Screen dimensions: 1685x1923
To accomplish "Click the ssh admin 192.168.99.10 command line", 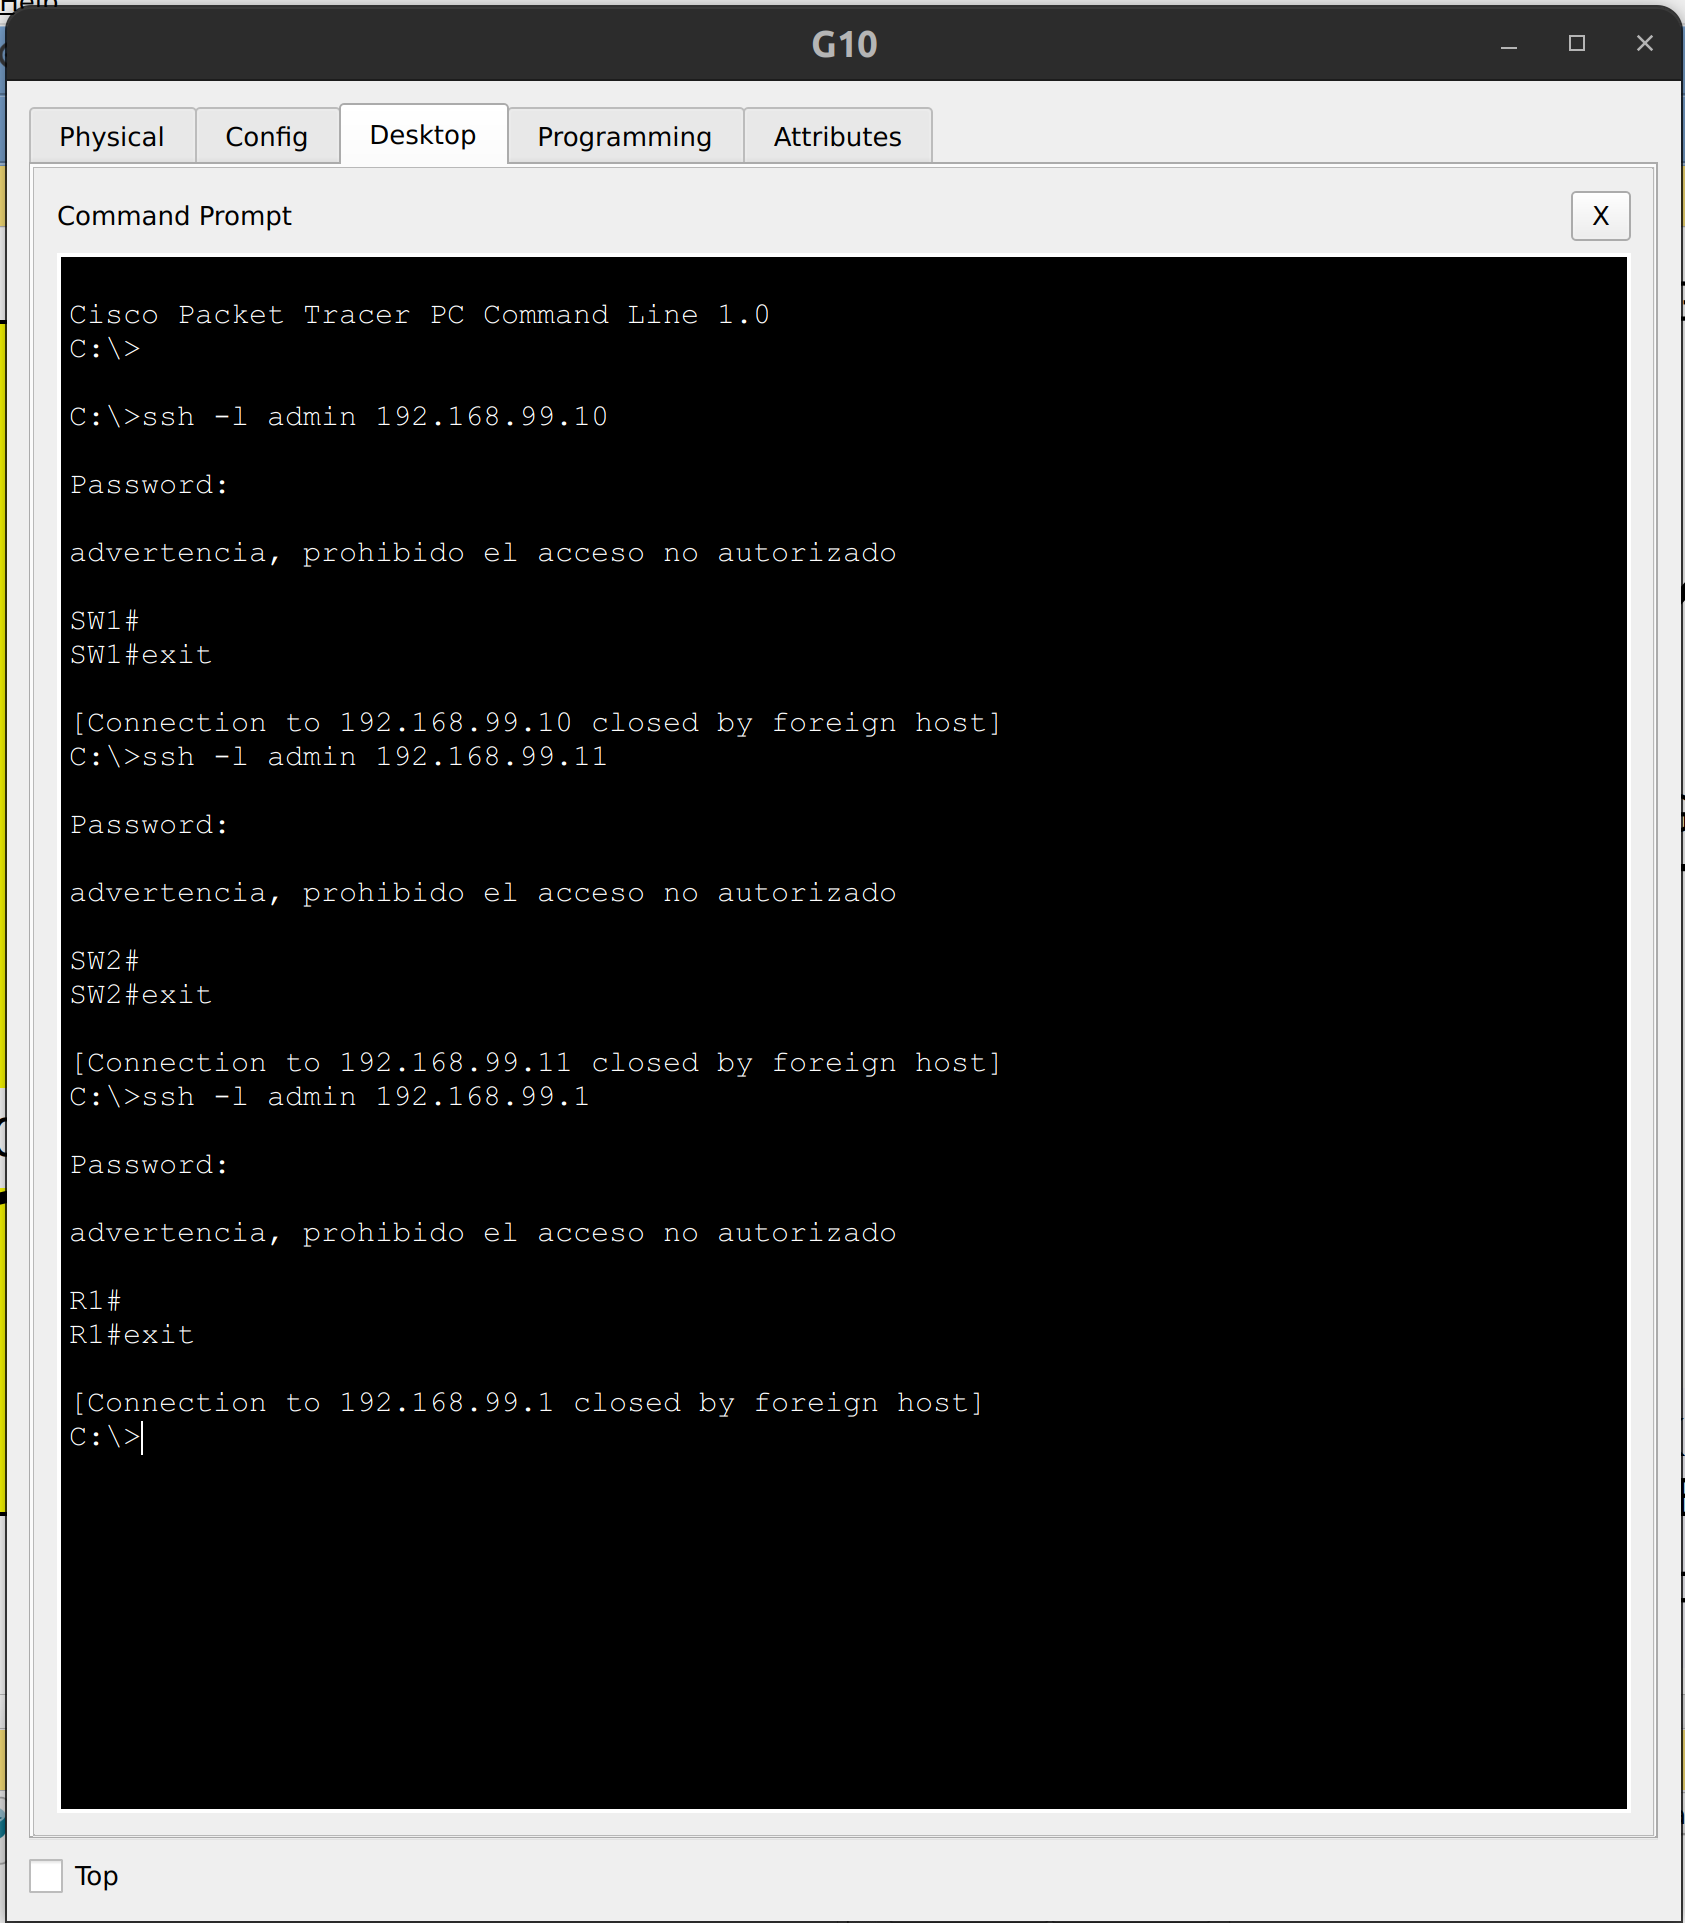I will [x=338, y=416].
